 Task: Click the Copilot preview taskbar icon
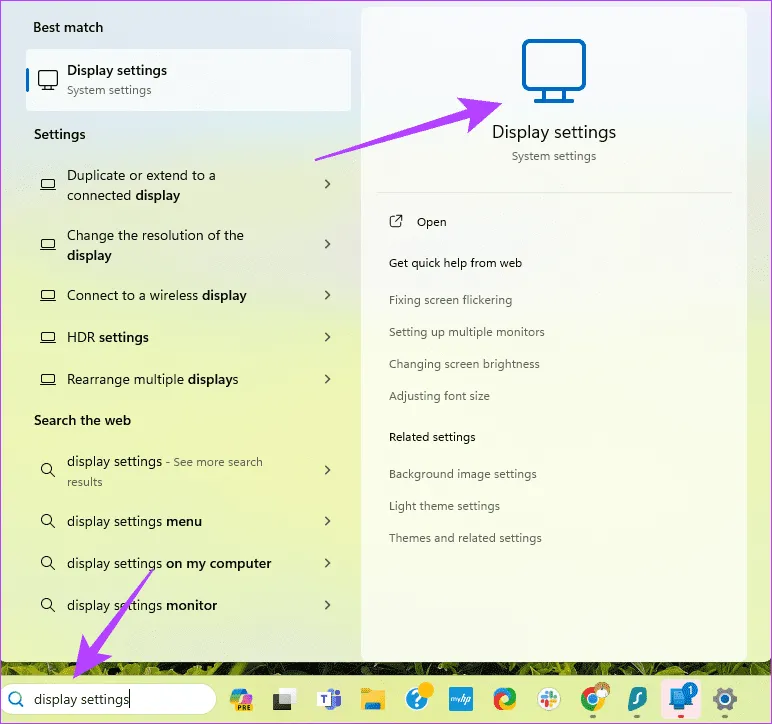(241, 699)
